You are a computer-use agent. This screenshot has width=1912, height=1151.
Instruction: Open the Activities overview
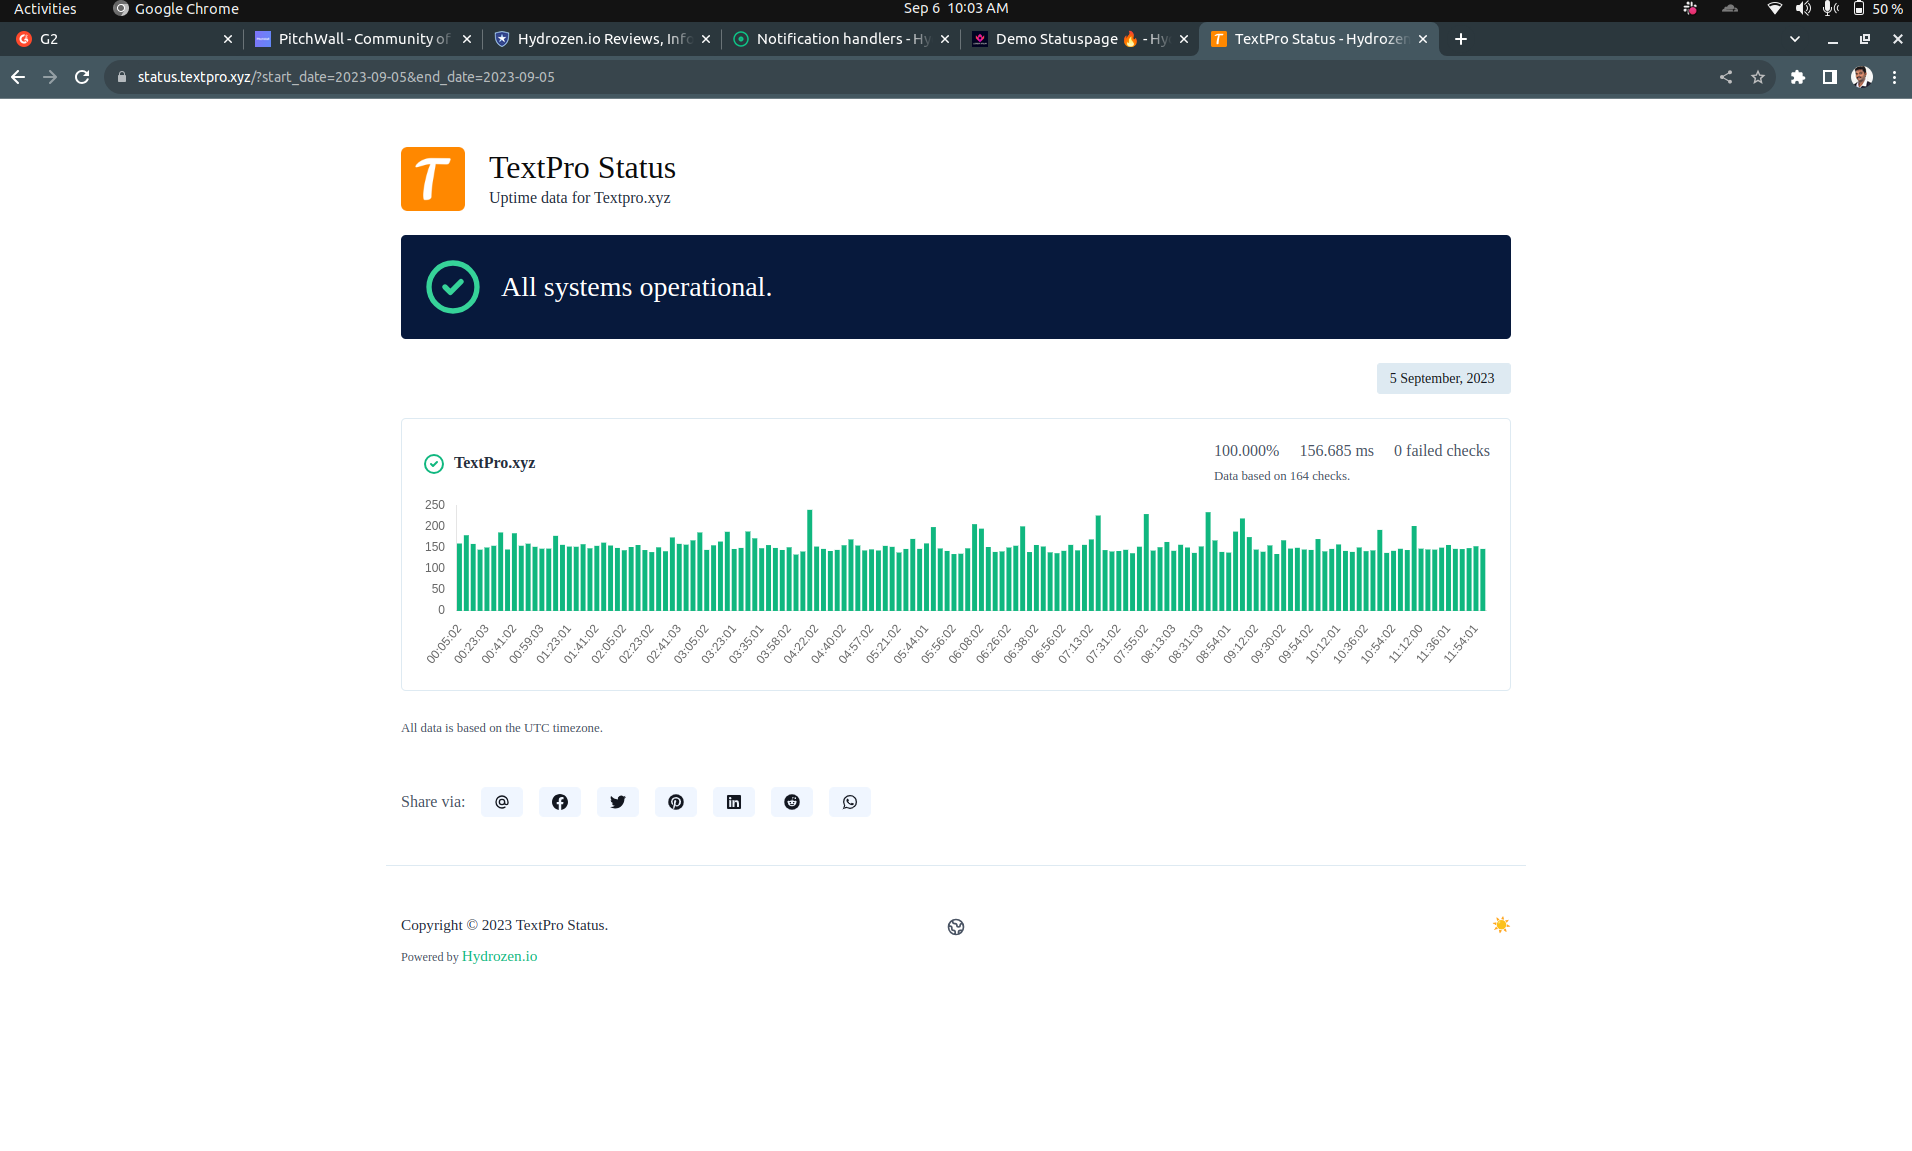[x=45, y=9]
